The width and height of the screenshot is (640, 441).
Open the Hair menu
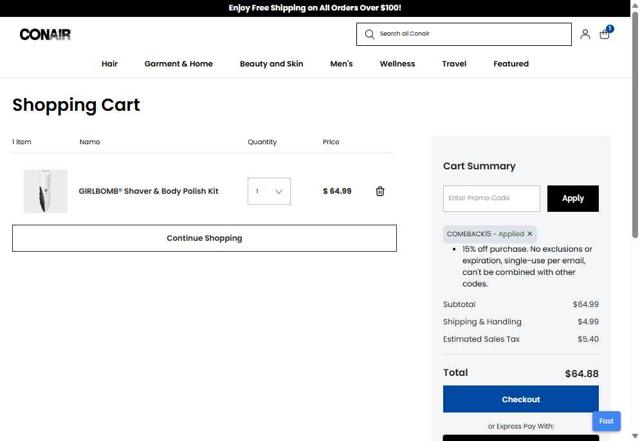tap(109, 64)
